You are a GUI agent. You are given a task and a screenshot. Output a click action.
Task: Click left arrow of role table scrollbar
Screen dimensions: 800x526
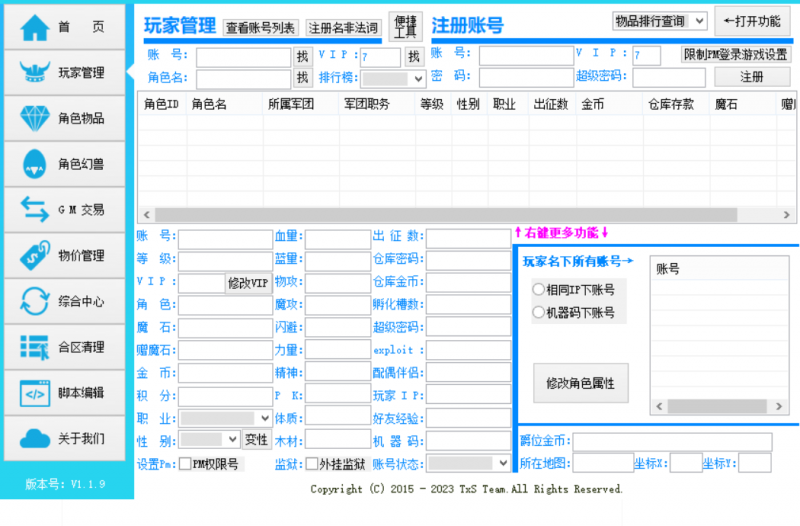[146, 215]
